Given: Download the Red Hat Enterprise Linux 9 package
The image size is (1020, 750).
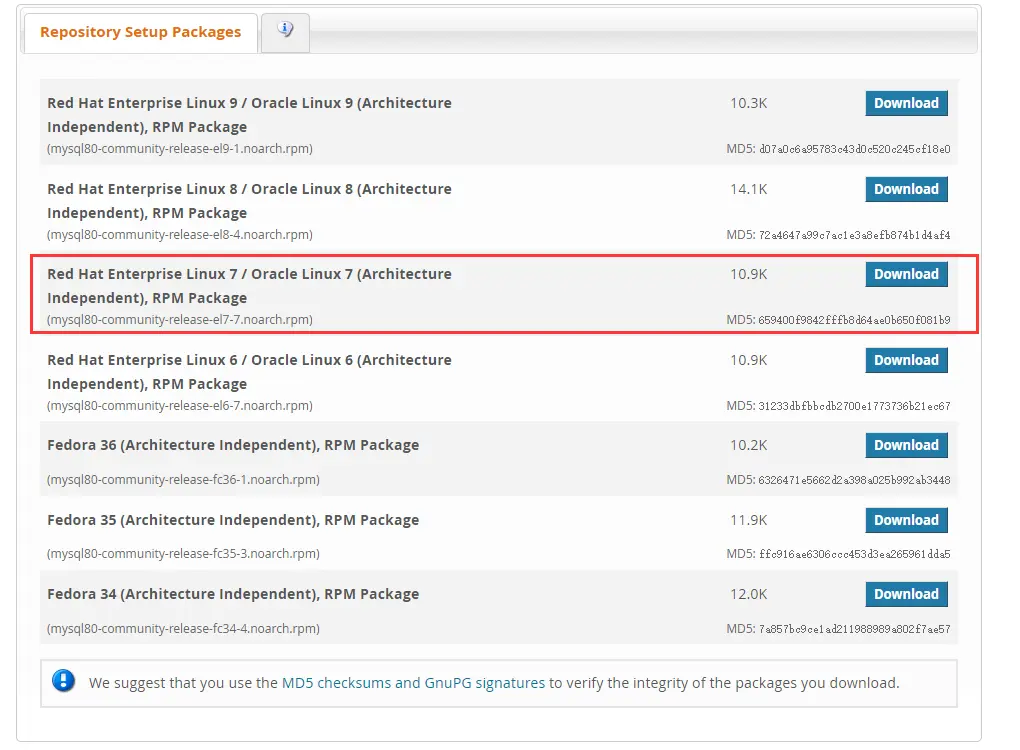Looking at the screenshot, I should 906,103.
